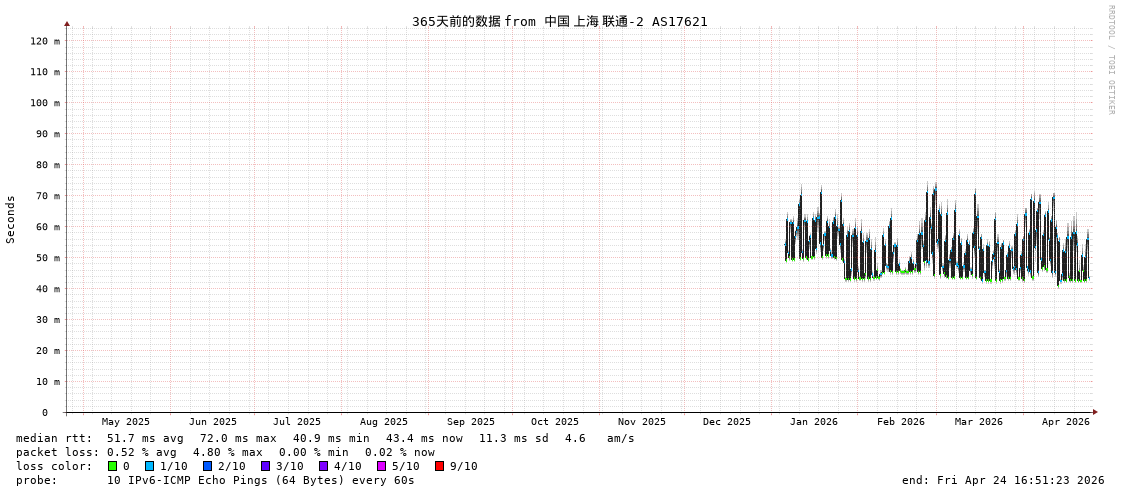The height and width of the screenshot is (494, 1121).
Task: Click the Seconds y-axis title
Action: coord(11,219)
